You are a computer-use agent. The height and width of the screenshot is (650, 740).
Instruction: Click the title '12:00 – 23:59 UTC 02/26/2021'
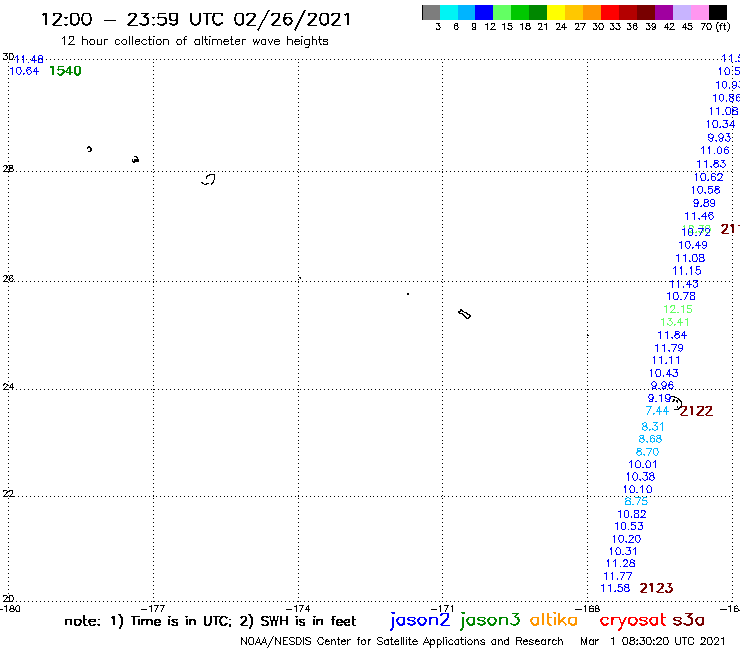[196, 19]
